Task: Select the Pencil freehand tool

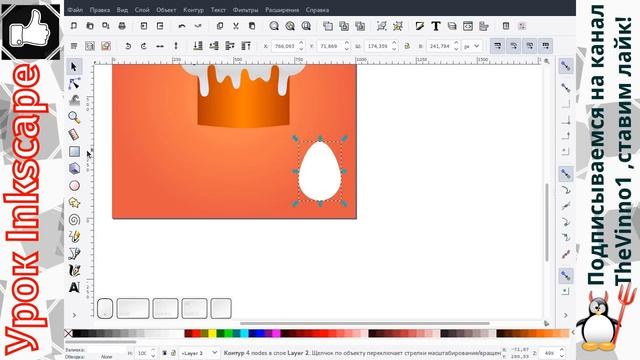Action: pyautogui.click(x=74, y=237)
